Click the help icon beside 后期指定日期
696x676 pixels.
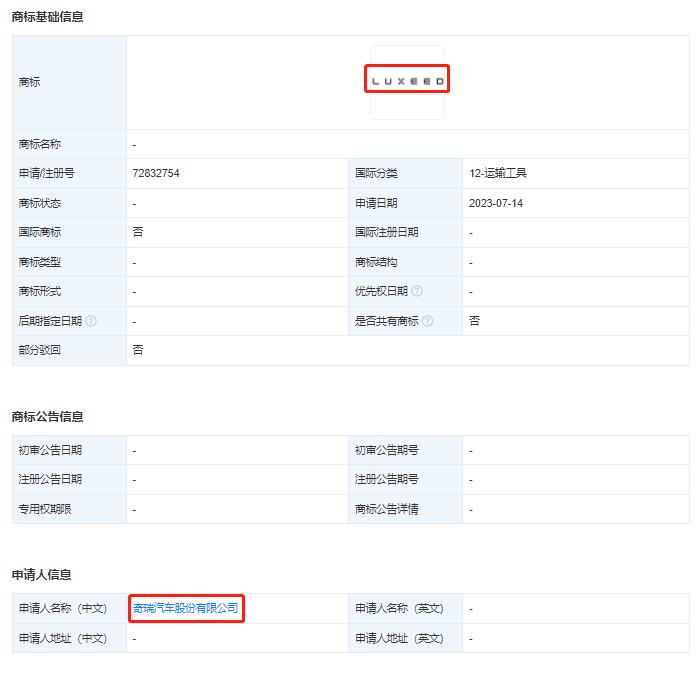point(91,320)
